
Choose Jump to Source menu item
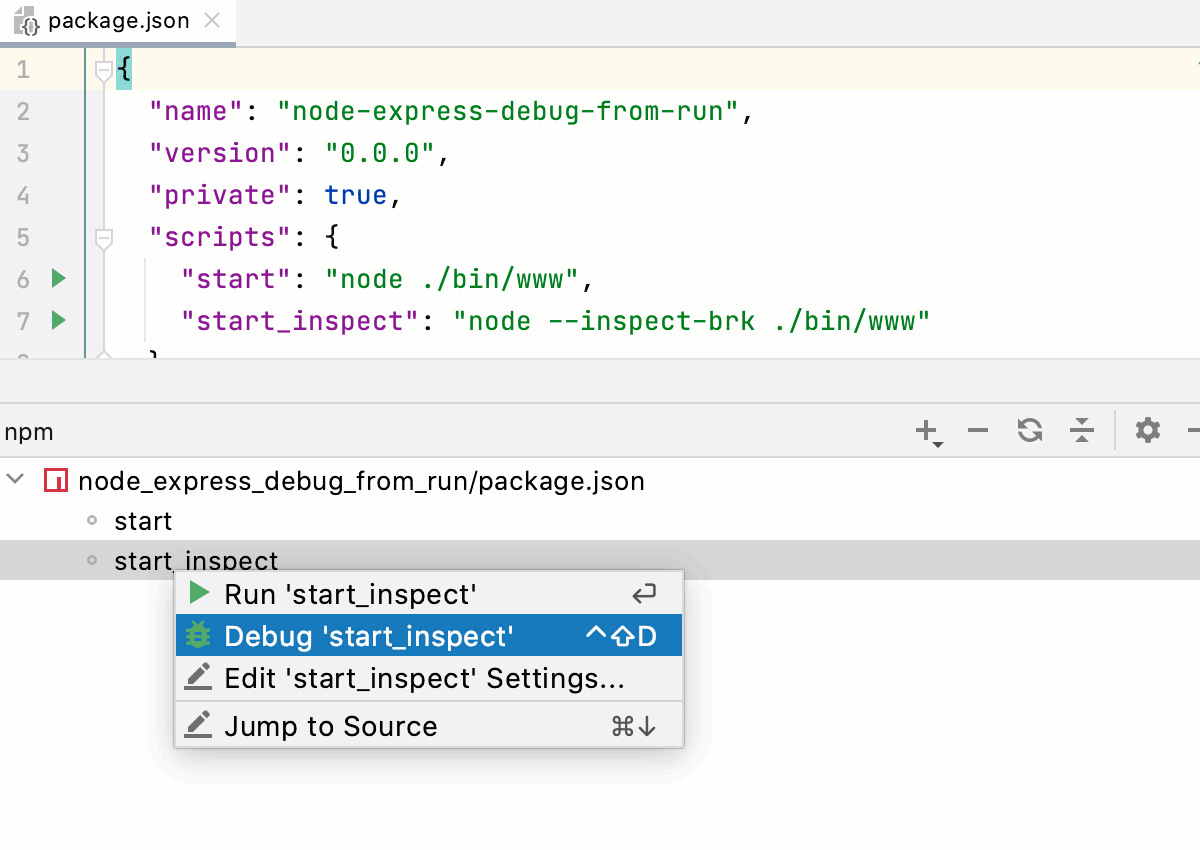[x=429, y=726]
